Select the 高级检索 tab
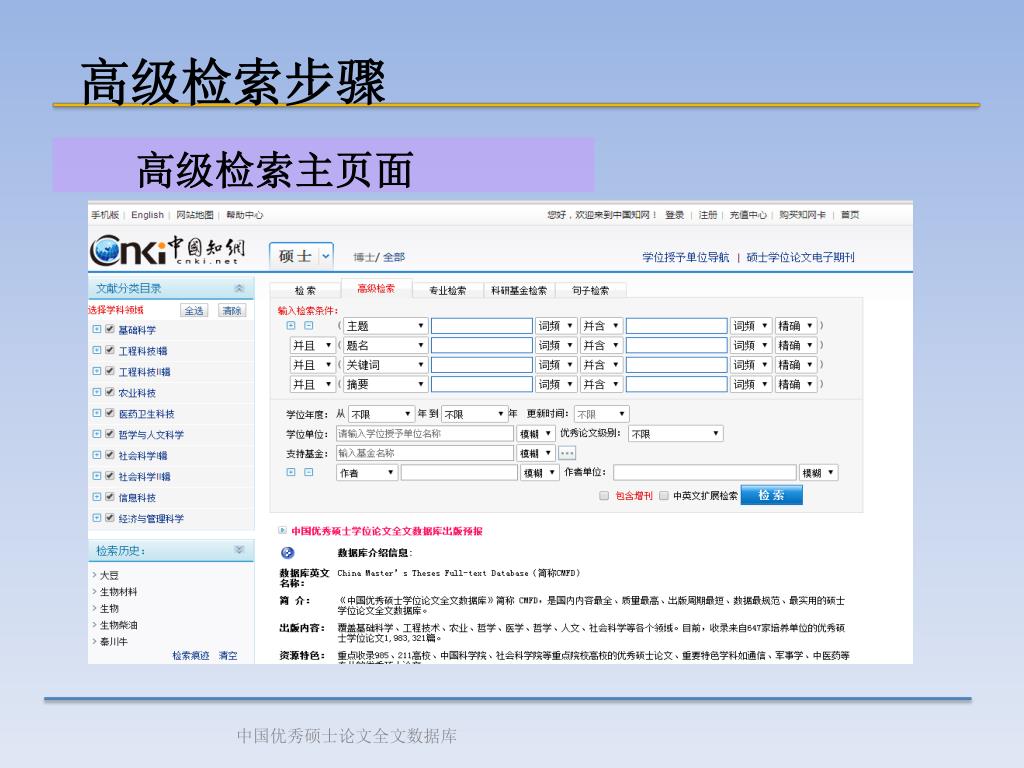 (376, 289)
